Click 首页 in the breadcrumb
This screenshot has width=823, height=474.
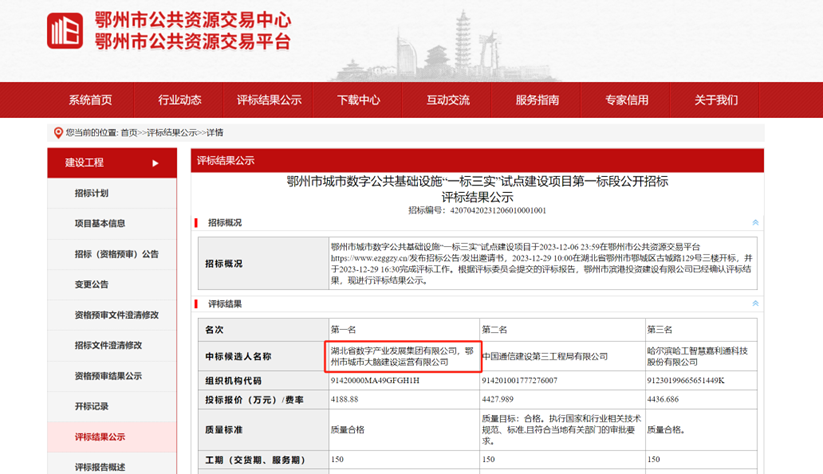(x=129, y=133)
